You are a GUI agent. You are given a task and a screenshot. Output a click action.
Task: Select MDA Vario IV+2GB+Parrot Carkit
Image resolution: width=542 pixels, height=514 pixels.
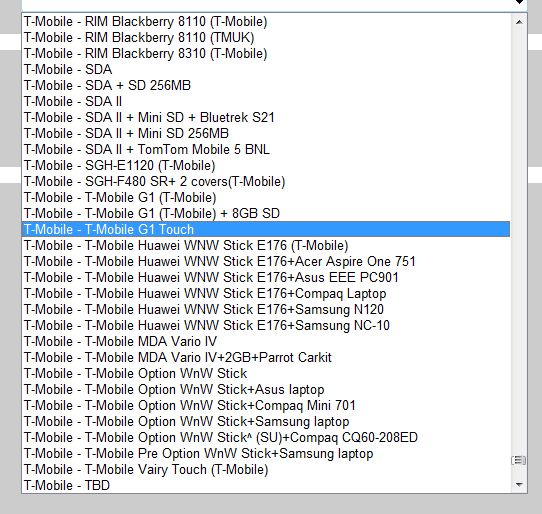(x=265, y=357)
